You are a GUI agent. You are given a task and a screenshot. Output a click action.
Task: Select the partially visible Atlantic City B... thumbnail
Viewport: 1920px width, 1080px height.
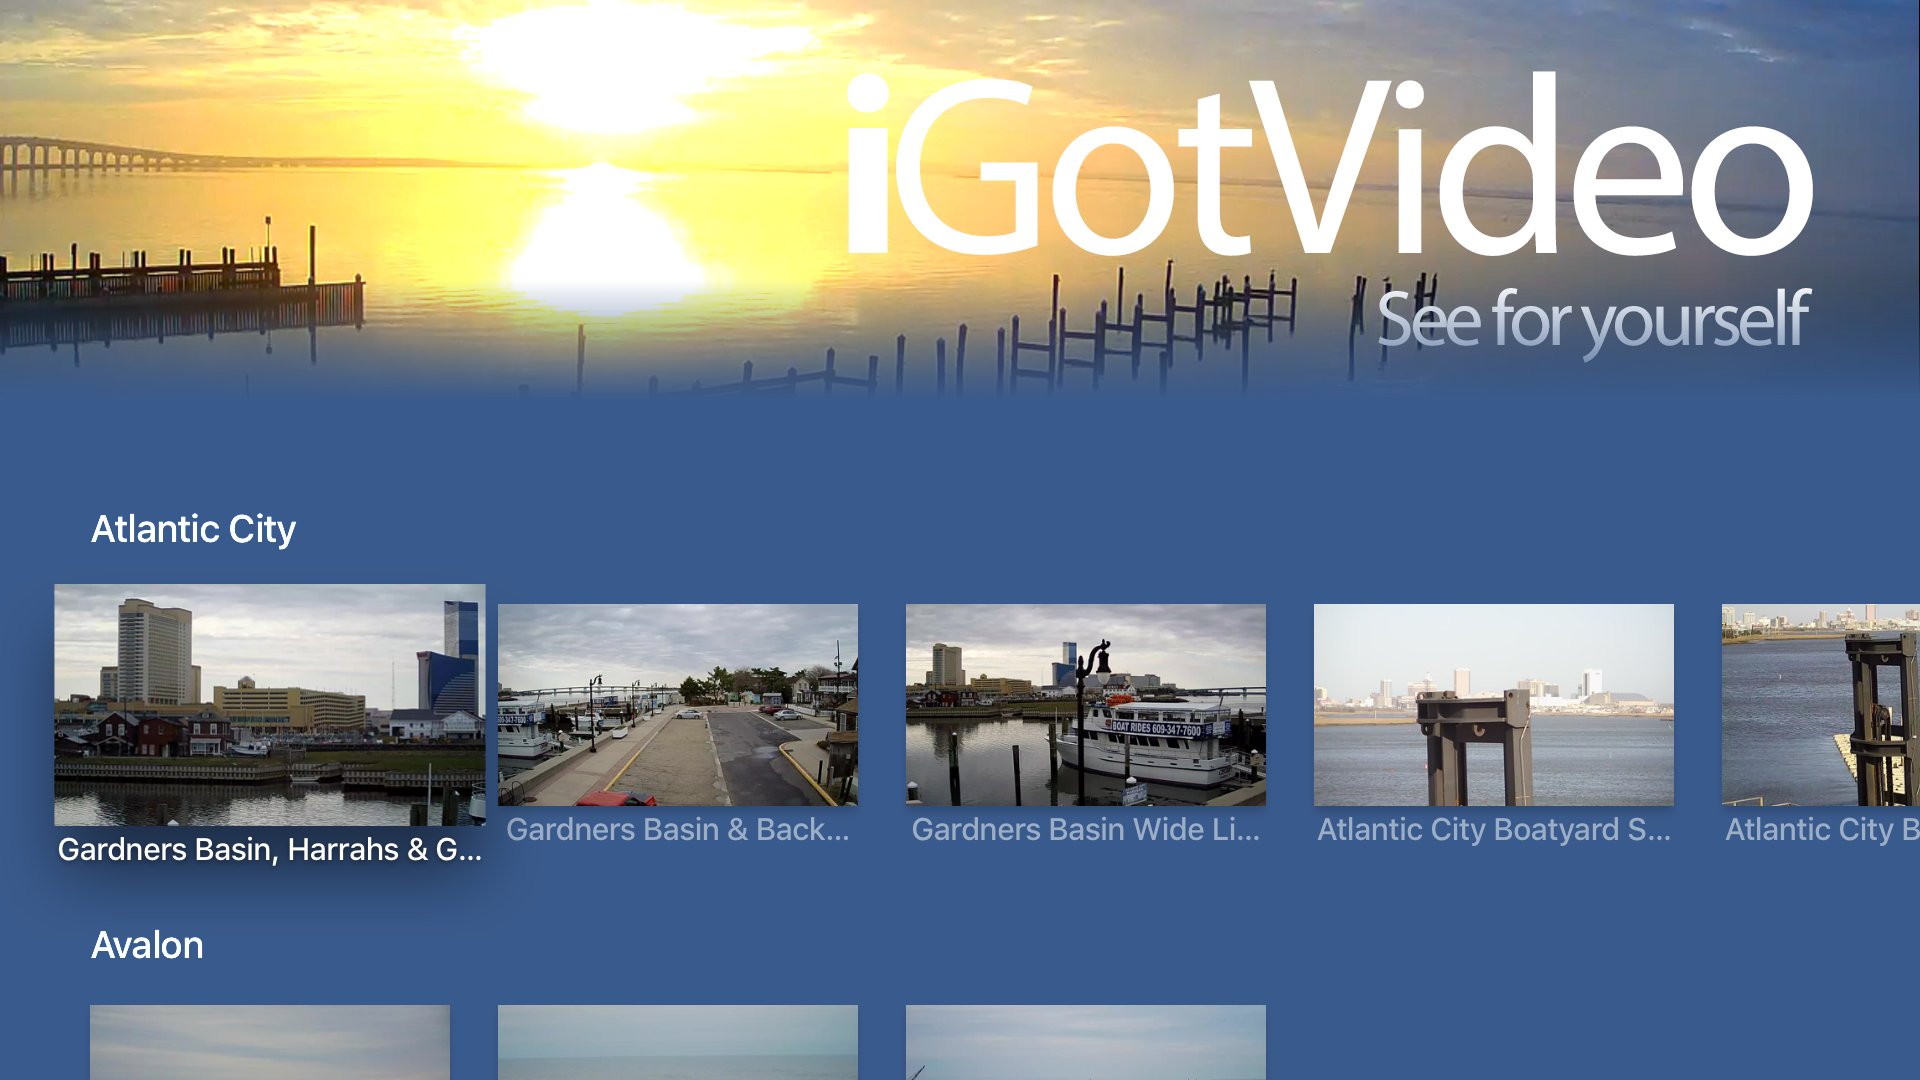pos(1821,705)
